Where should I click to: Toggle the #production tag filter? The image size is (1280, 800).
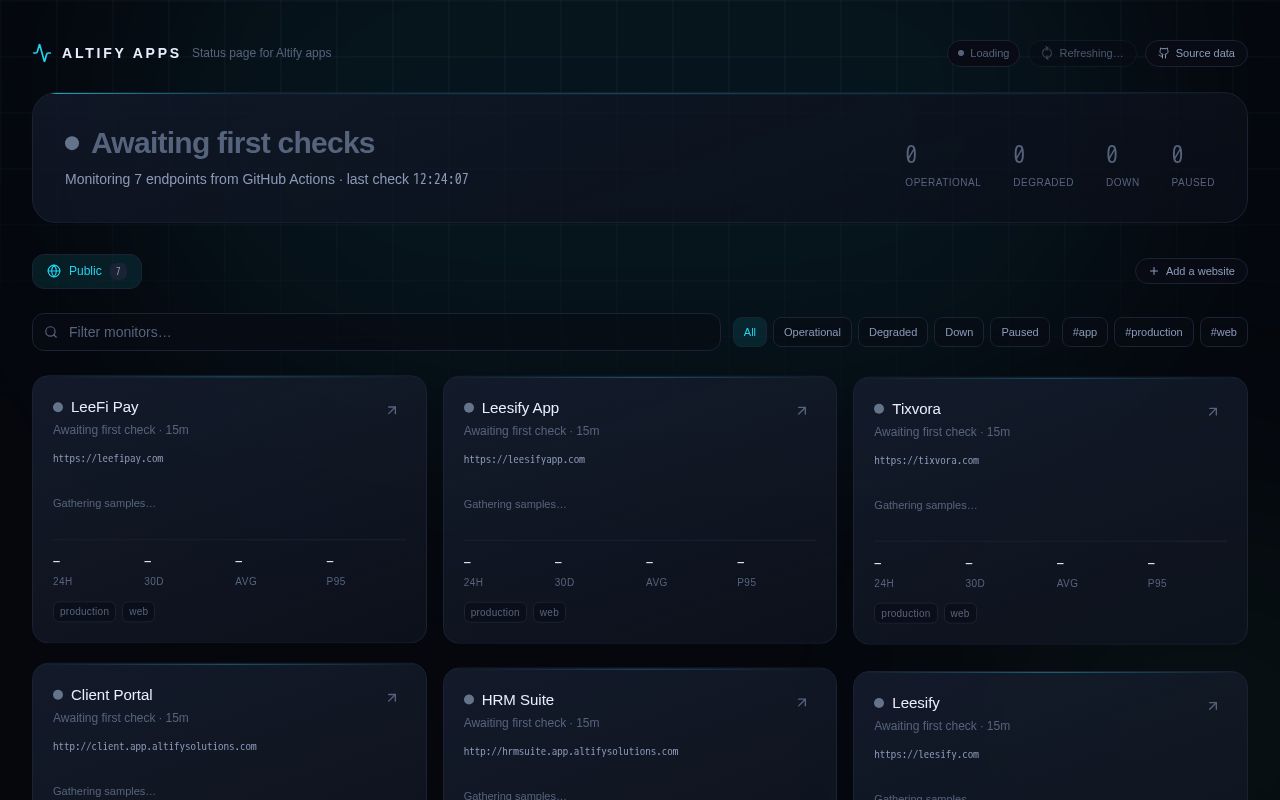tap(1154, 332)
